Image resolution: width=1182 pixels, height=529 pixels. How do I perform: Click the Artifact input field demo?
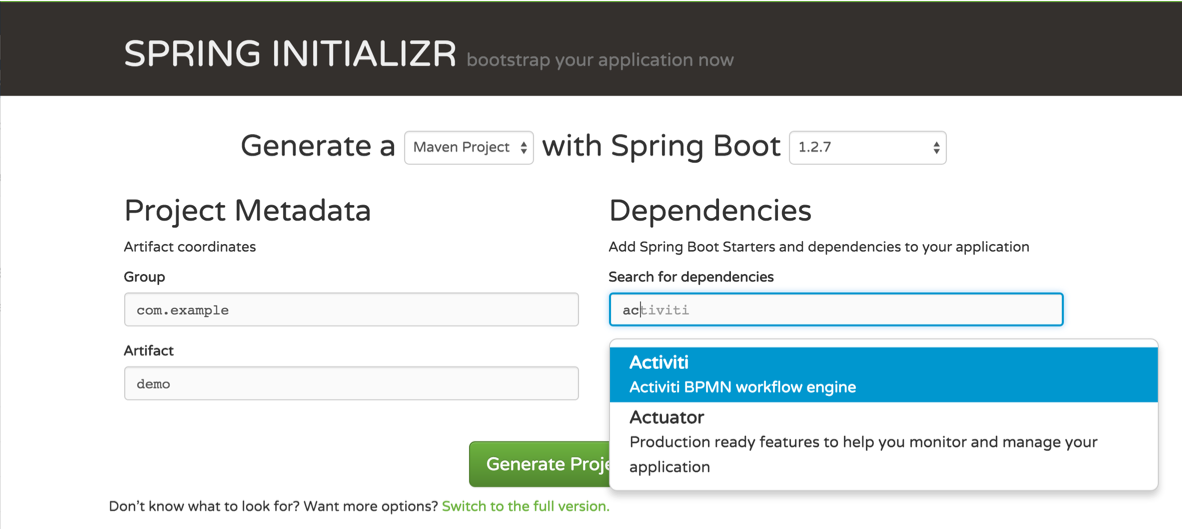pyautogui.click(x=351, y=384)
